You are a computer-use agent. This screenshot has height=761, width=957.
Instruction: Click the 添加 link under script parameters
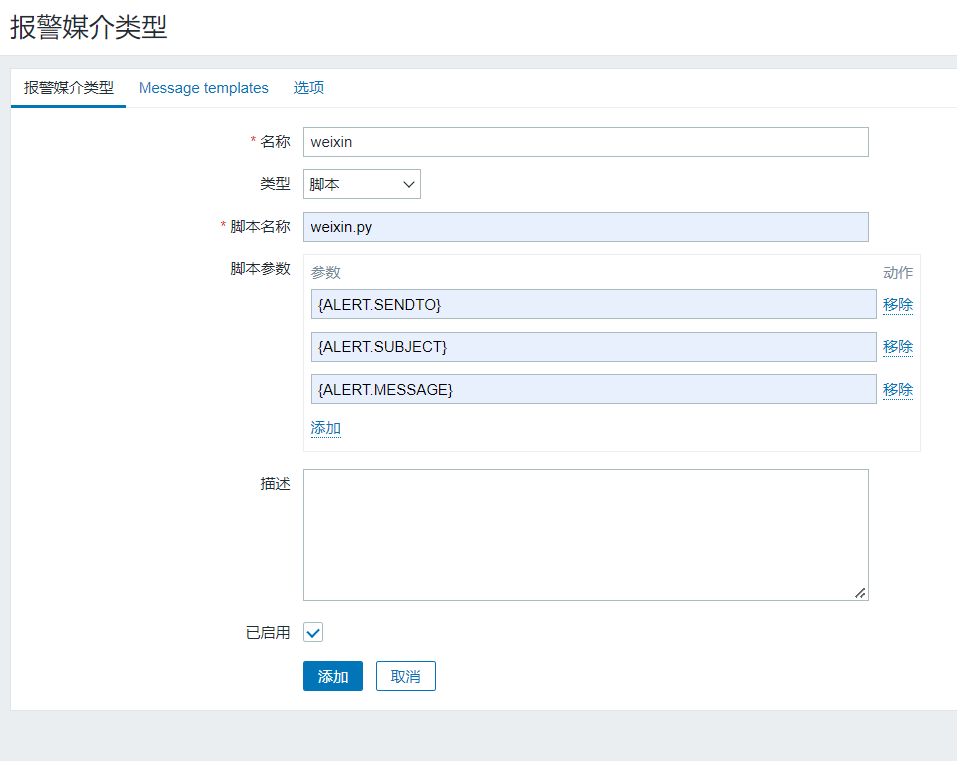click(325, 428)
